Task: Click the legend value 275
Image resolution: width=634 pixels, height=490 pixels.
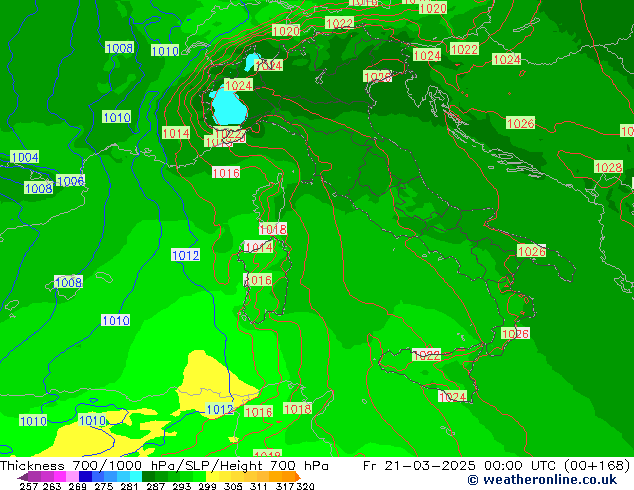Action: point(104,486)
